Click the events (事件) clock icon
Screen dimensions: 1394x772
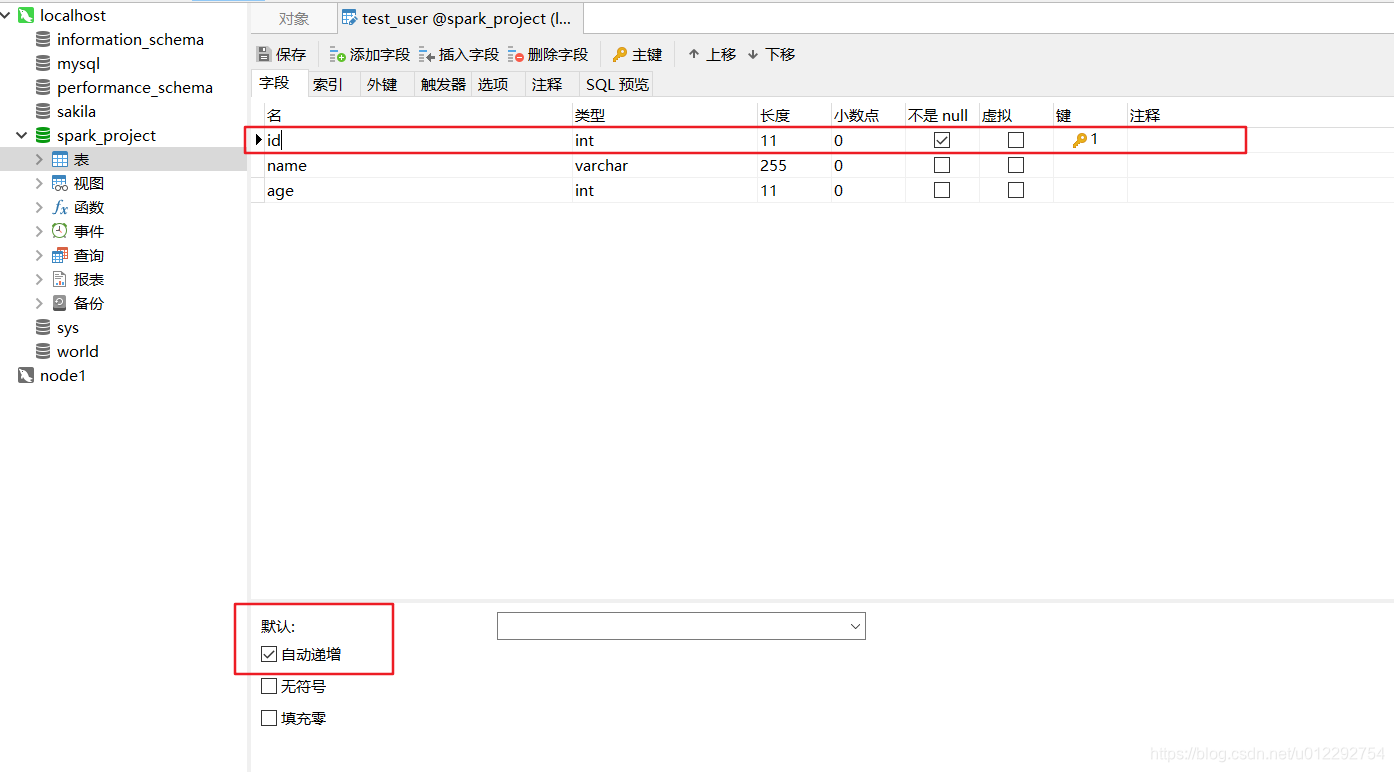click(x=60, y=231)
